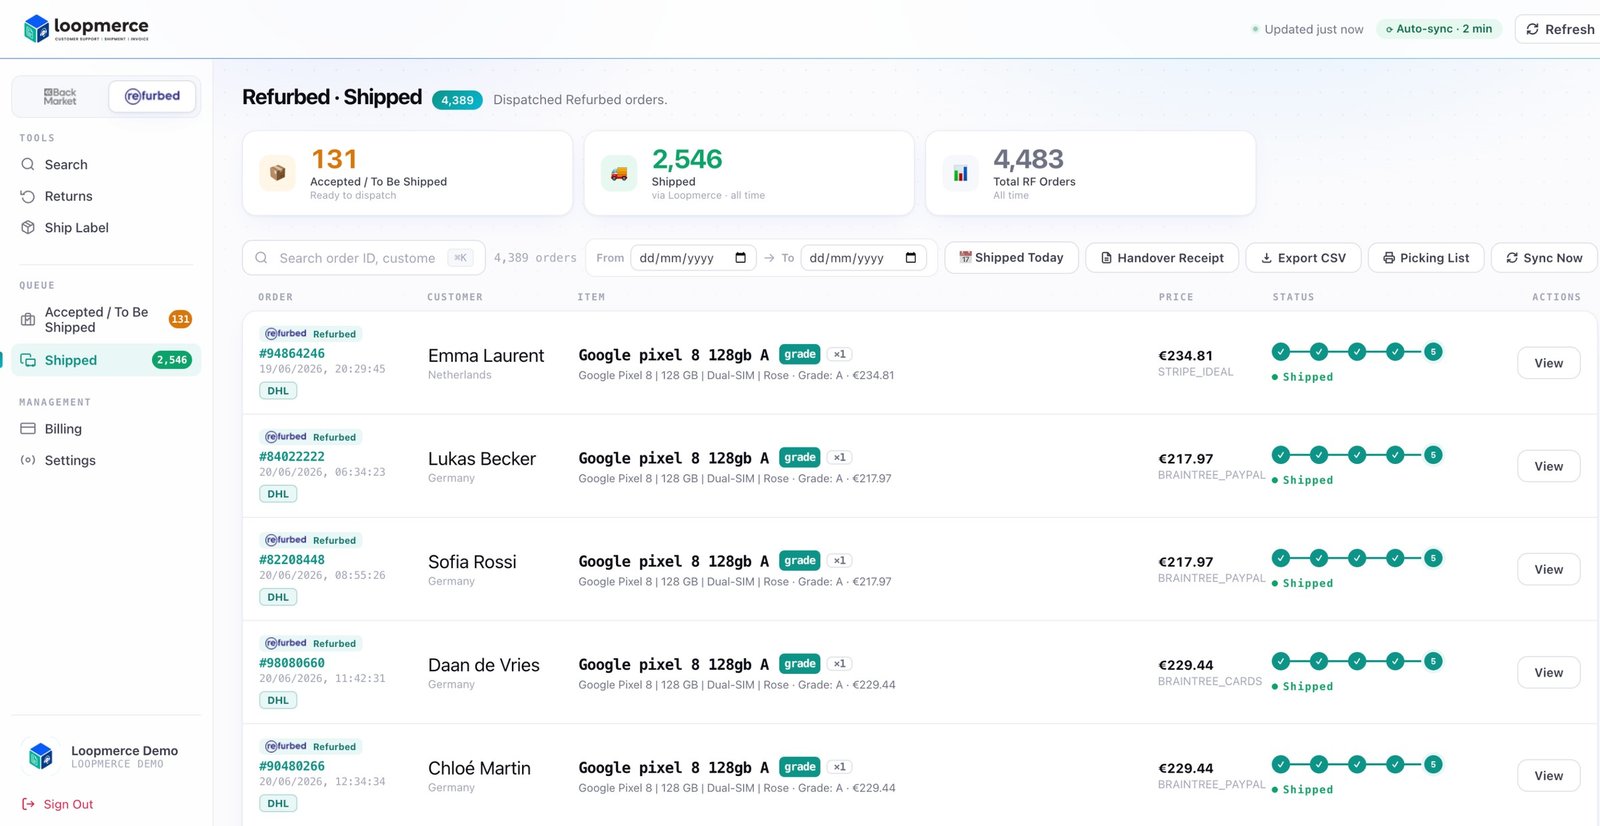Image resolution: width=1600 pixels, height=826 pixels.
Task: Open the Handover Receipt
Action: pos(1162,257)
